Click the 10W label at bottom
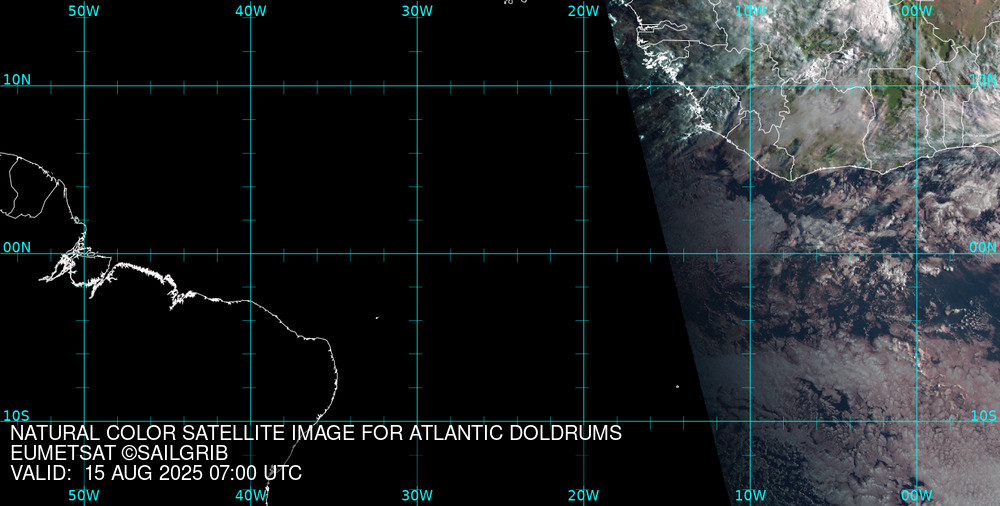 [751, 495]
